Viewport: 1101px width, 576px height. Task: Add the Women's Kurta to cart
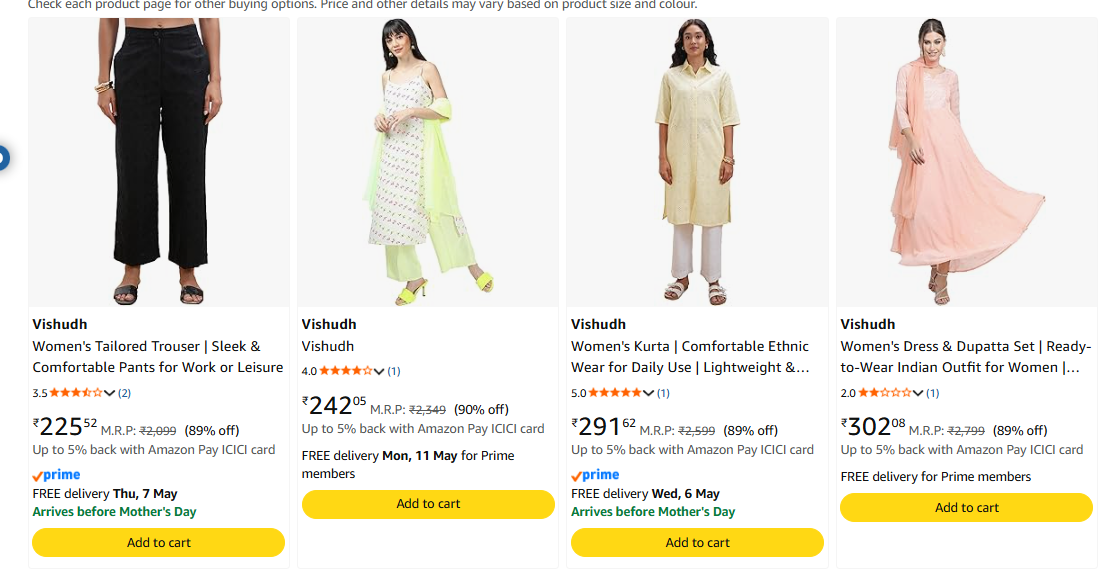[x=697, y=543]
